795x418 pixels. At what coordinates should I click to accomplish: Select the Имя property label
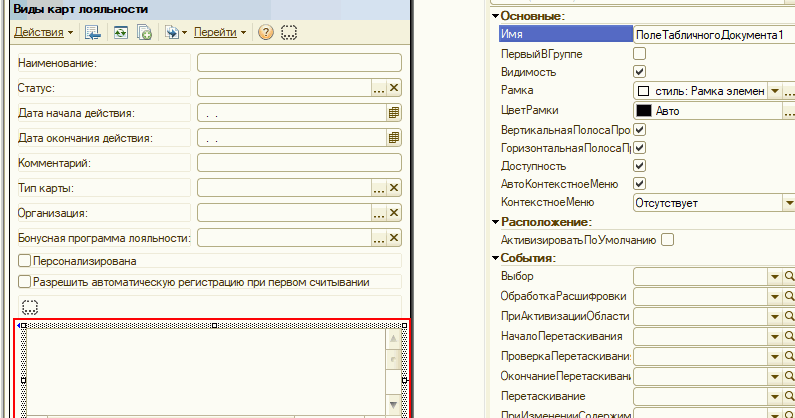point(566,34)
